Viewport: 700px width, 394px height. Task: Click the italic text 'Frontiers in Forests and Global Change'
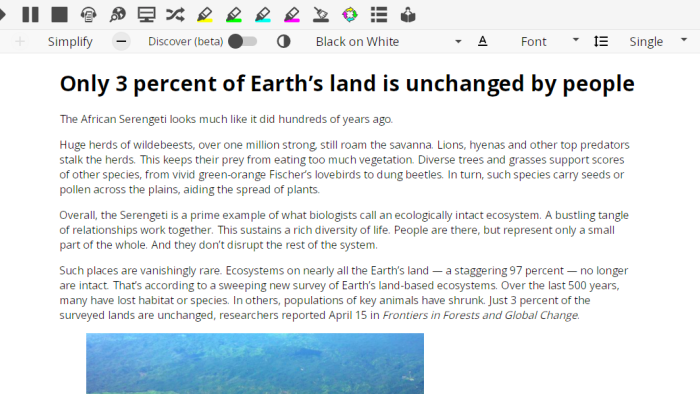pyautogui.click(x=480, y=315)
